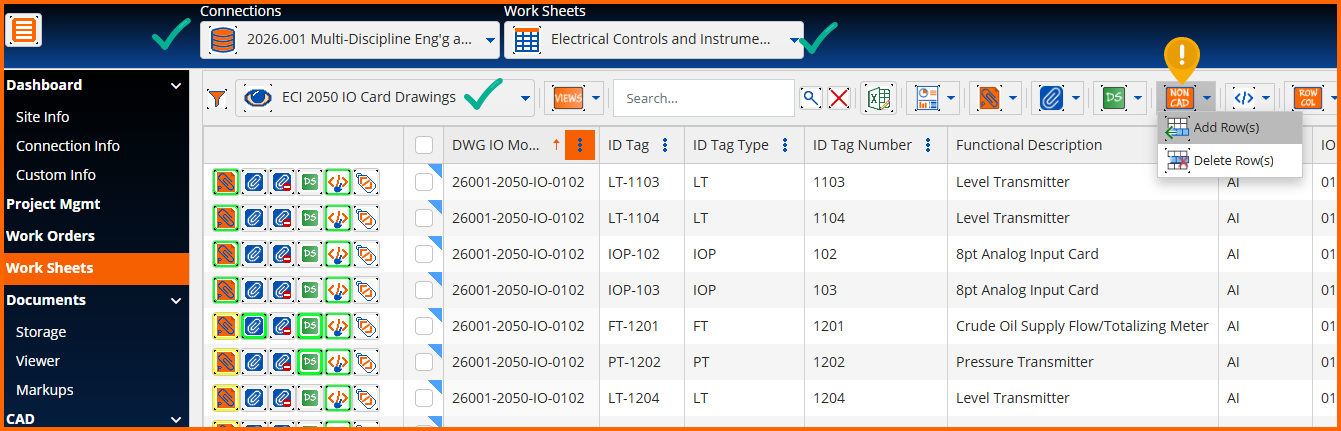The image size is (1341, 431).
Task: Click the funnel filter icon
Action: (217, 98)
